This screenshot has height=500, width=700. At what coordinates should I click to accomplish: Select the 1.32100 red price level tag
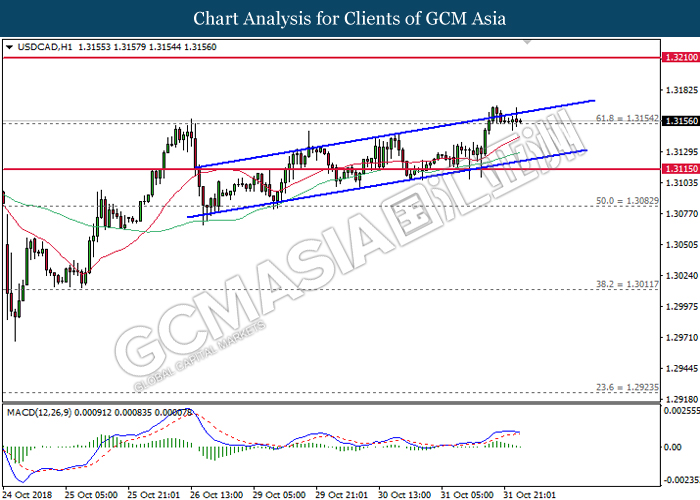click(680, 58)
